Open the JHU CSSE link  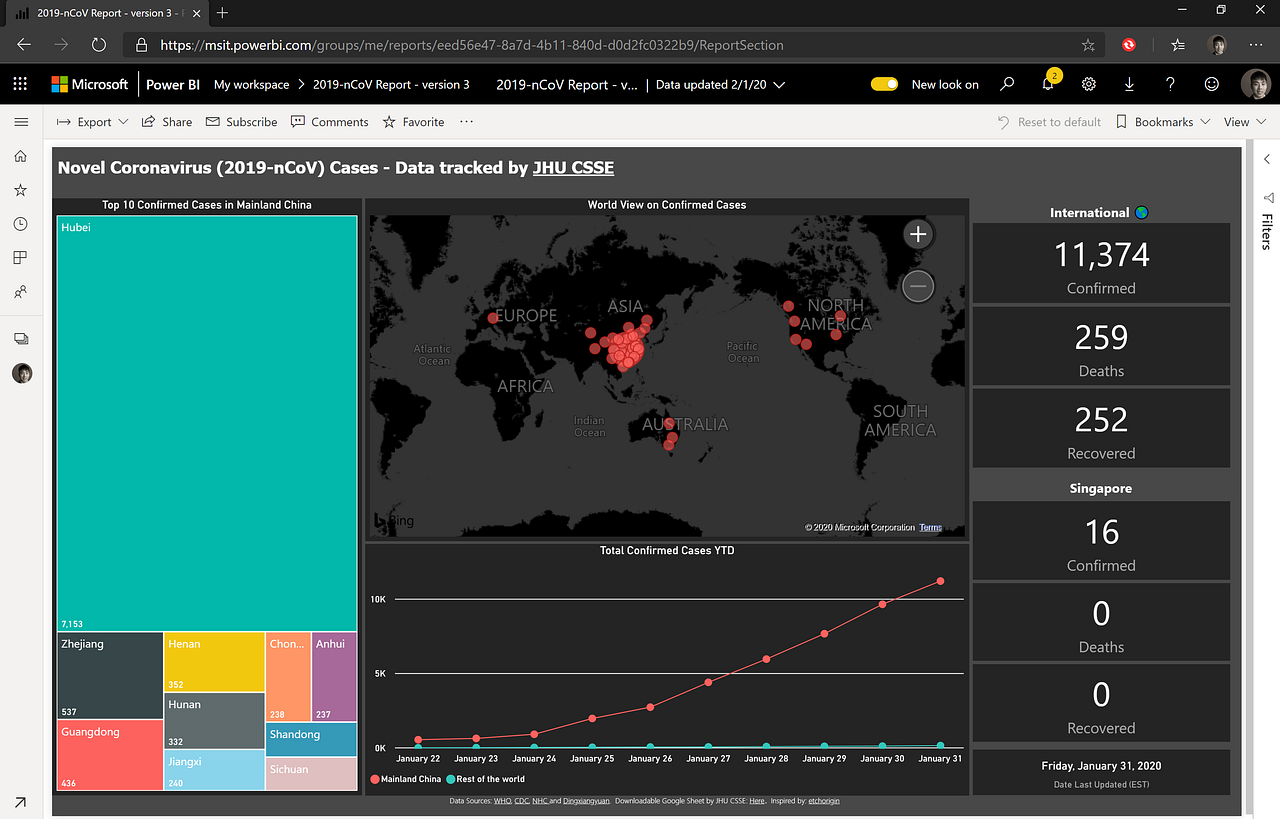pyautogui.click(x=573, y=167)
